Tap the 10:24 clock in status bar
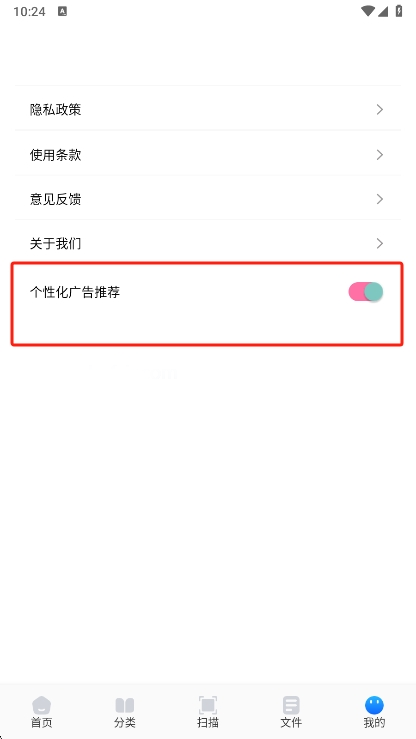This screenshot has height=739, width=416. point(29,12)
